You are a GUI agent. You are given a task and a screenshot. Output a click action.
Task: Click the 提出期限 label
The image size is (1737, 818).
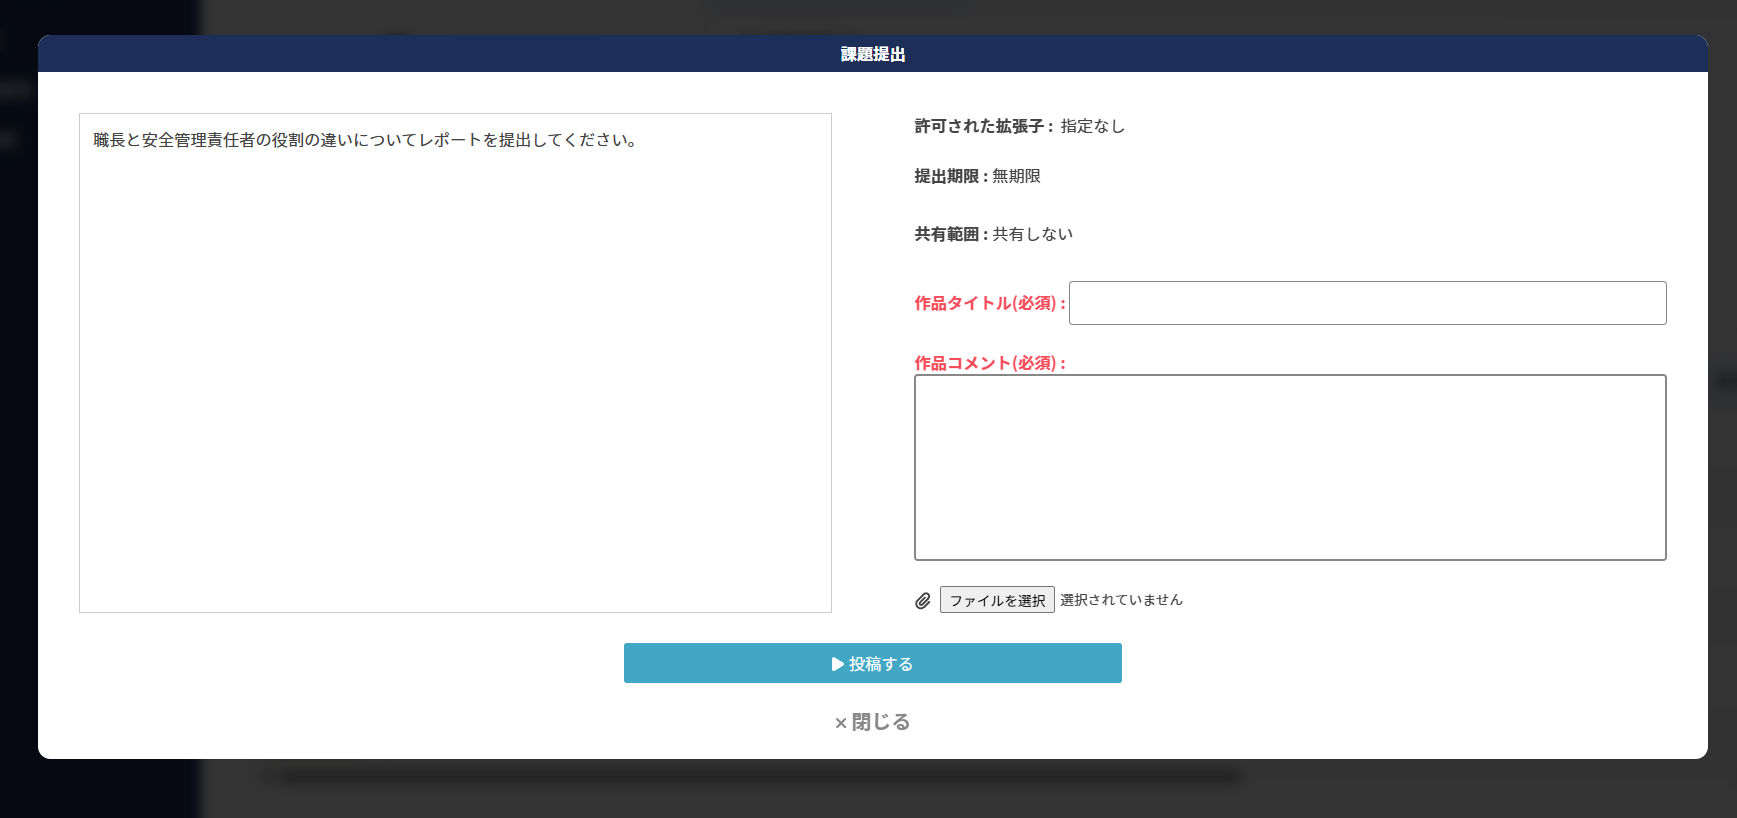[950, 176]
